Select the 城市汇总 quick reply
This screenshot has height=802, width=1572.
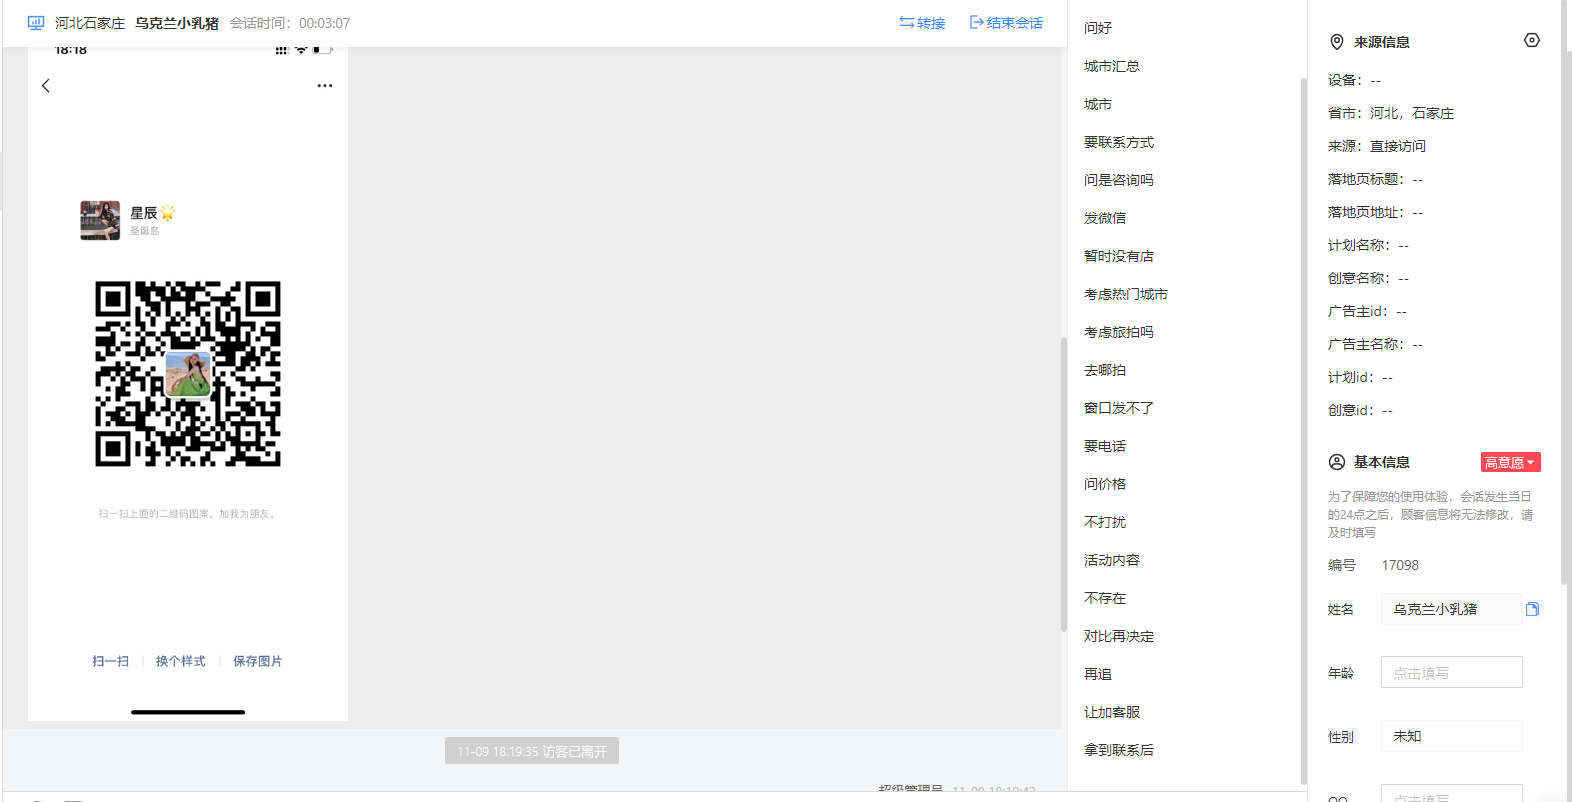(1112, 66)
